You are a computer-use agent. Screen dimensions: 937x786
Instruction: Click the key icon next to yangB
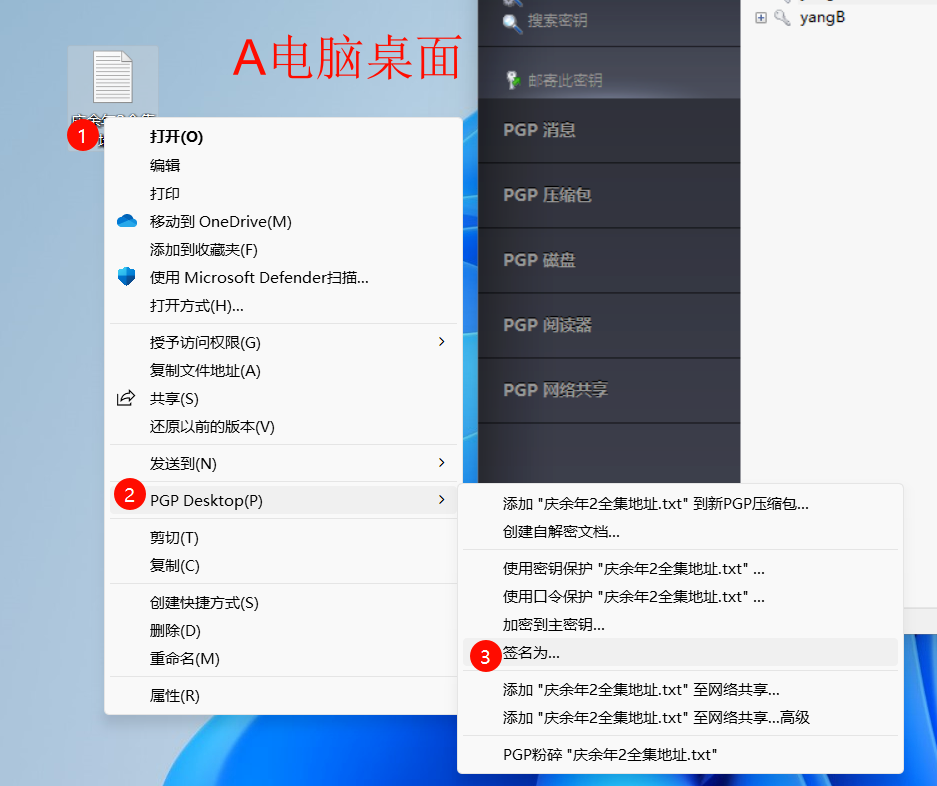782,17
